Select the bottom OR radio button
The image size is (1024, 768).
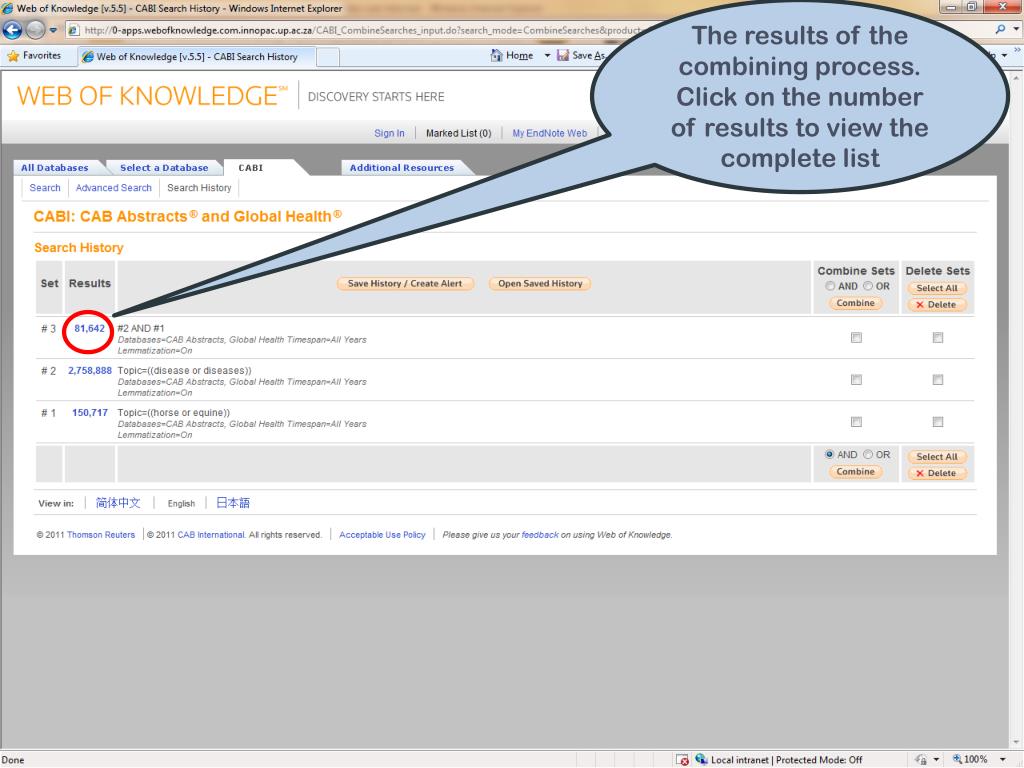pyautogui.click(x=868, y=455)
